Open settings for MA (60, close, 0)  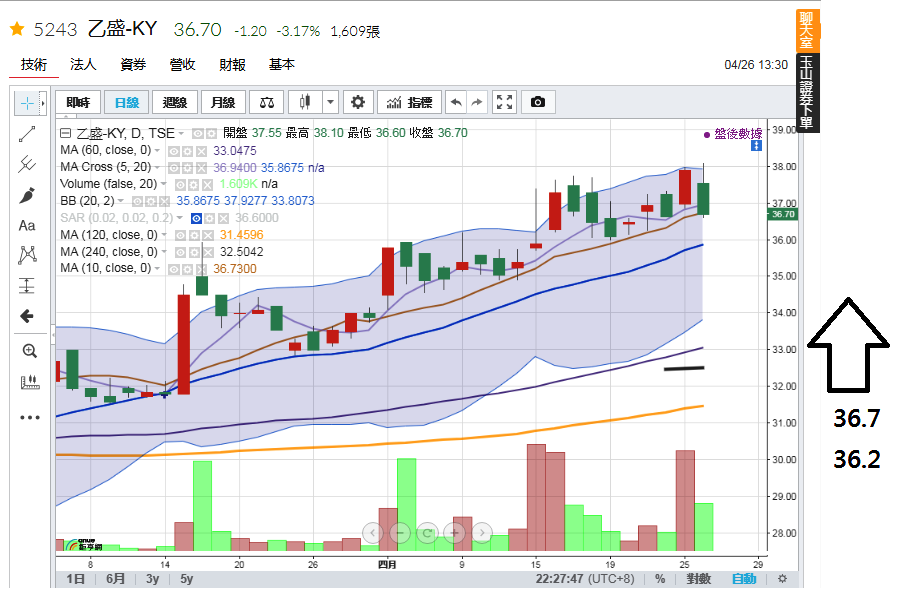pos(187,152)
